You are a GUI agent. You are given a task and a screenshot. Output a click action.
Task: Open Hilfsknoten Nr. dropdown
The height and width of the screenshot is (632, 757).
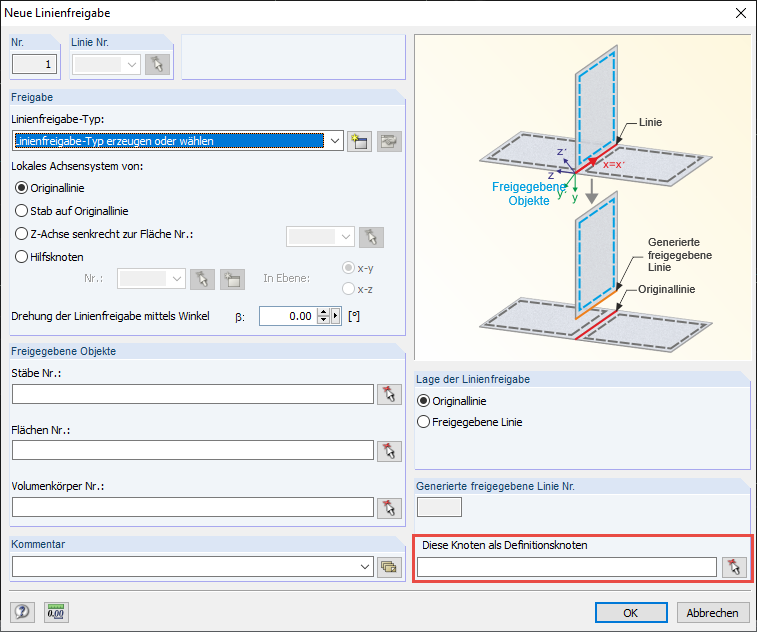pos(177,279)
